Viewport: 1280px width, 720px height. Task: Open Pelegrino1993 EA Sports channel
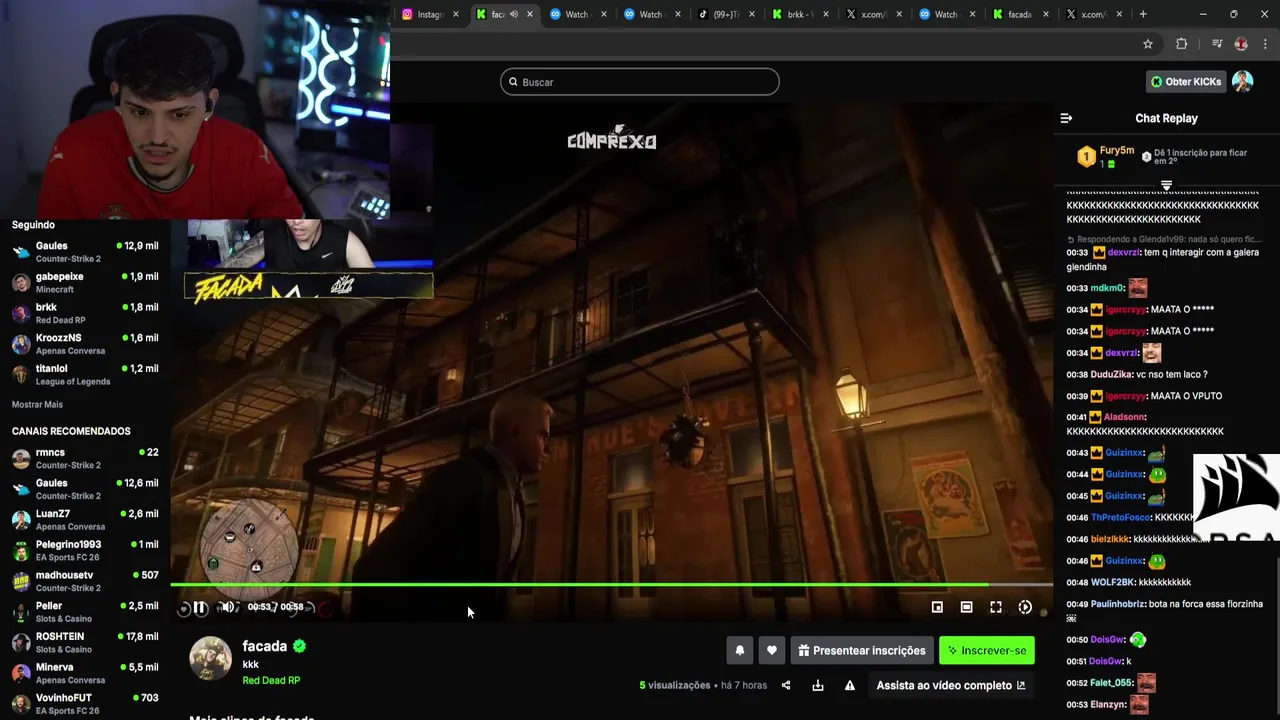pos(84,550)
